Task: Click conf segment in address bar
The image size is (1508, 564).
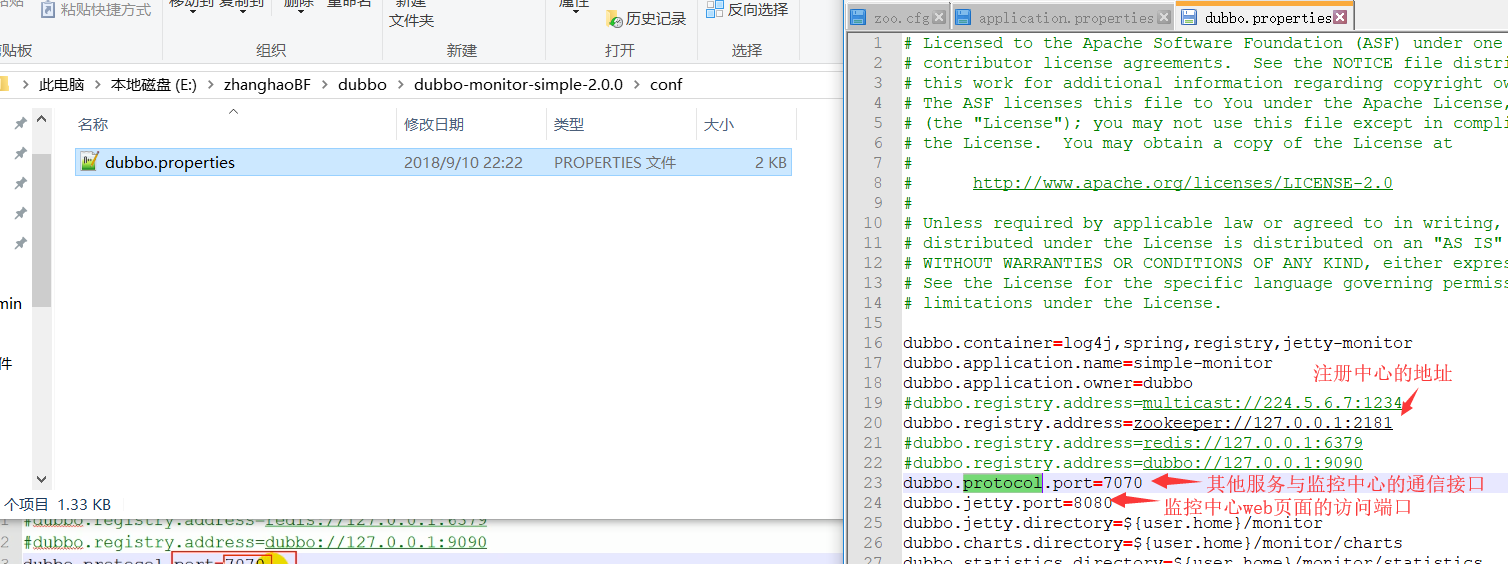Action: [666, 85]
